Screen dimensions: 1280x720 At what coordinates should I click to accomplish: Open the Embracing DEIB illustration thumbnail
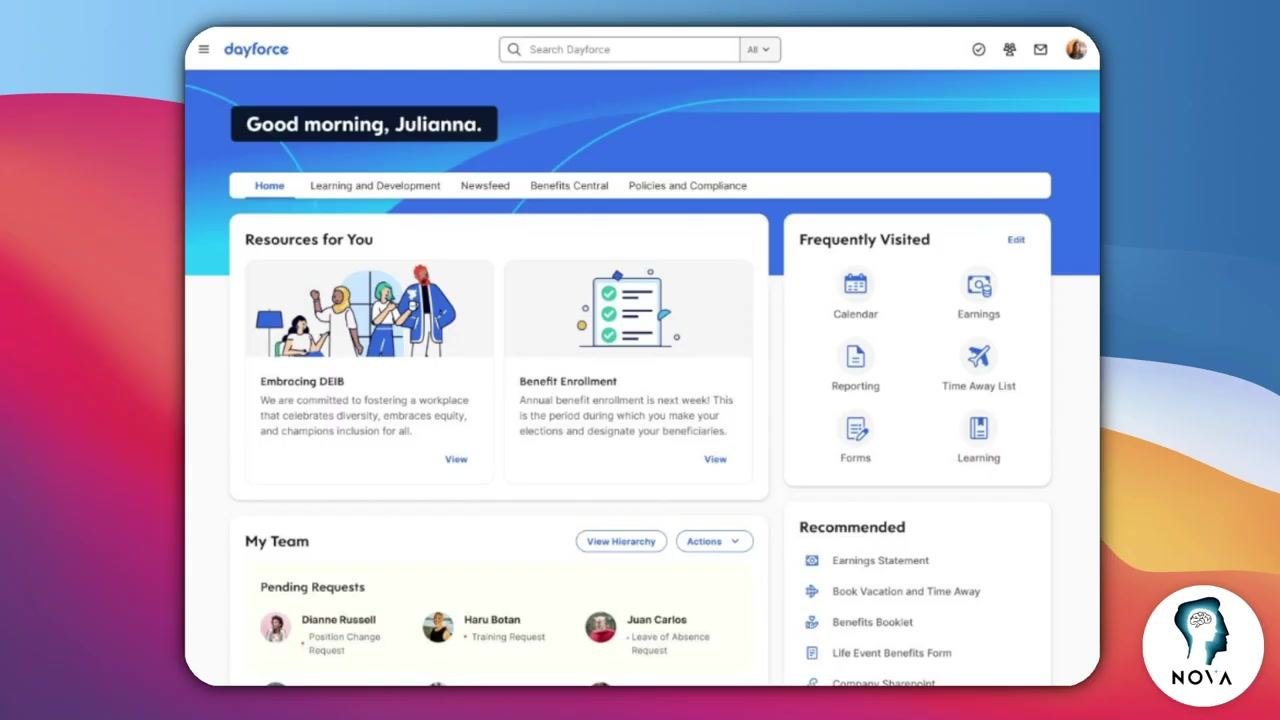click(x=369, y=309)
